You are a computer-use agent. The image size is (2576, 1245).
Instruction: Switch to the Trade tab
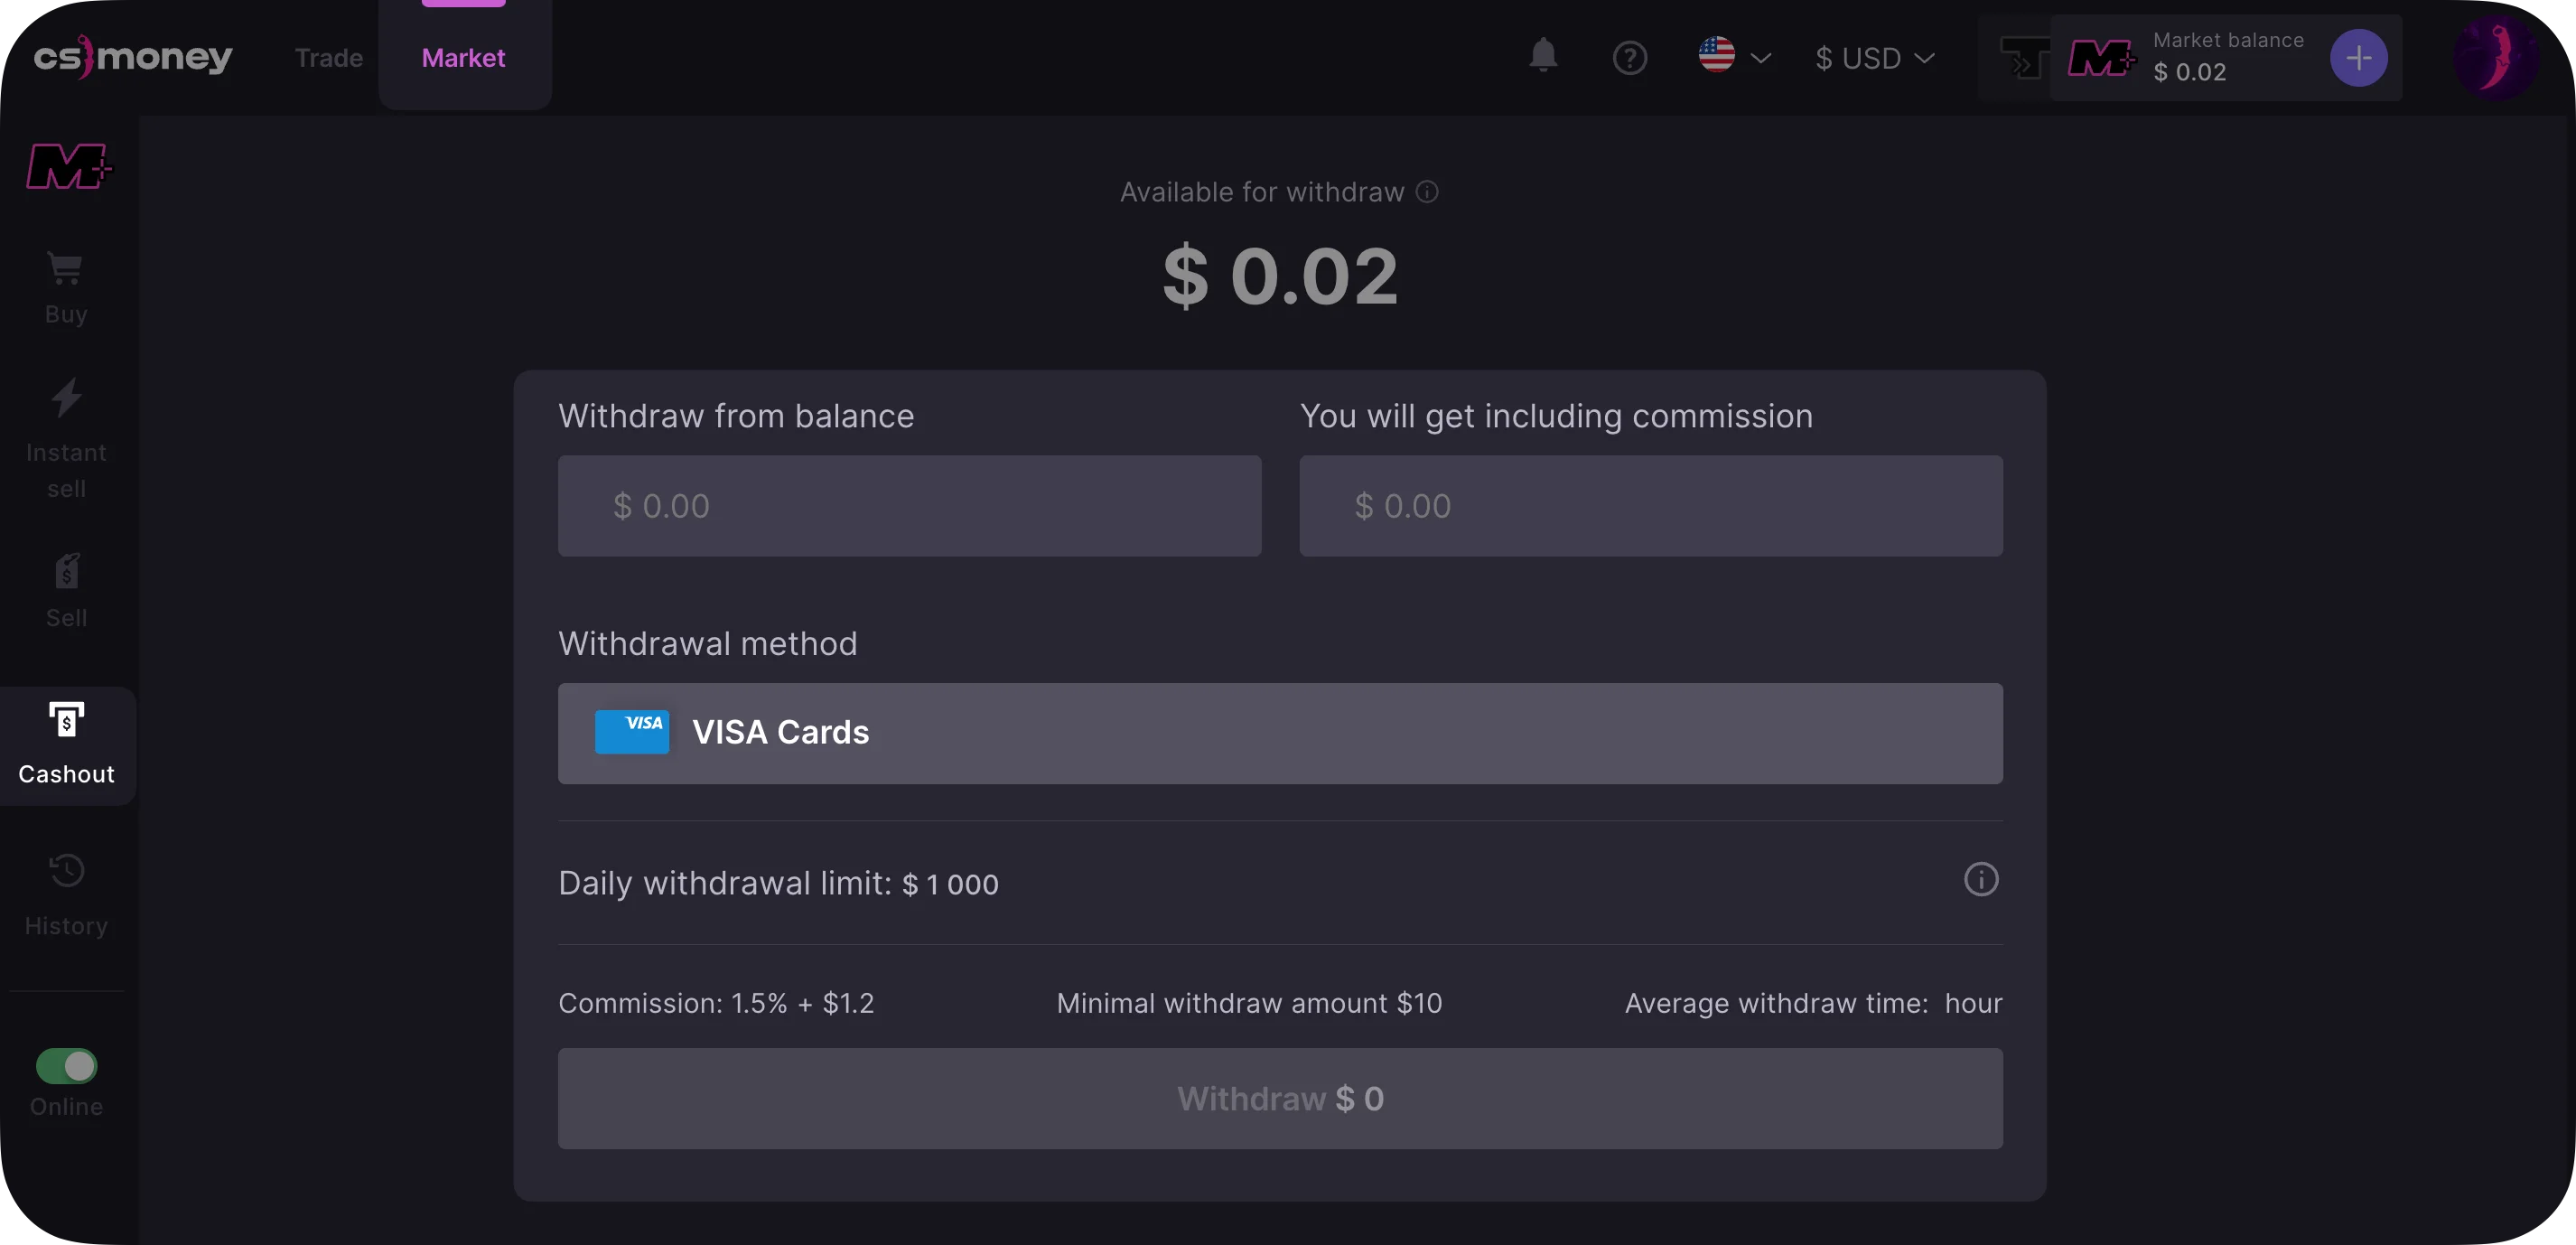328,58
